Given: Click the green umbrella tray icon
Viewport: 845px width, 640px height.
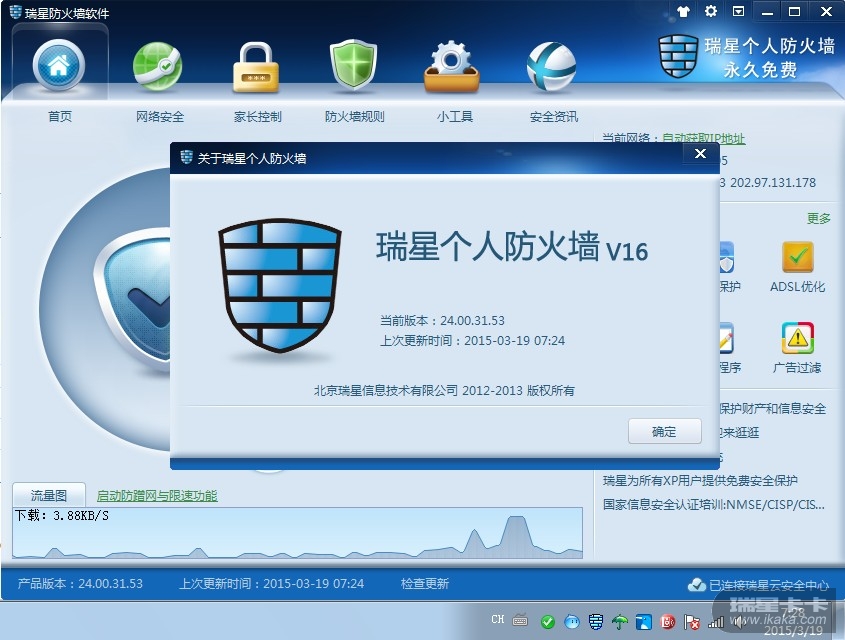Looking at the screenshot, I should click(x=620, y=622).
